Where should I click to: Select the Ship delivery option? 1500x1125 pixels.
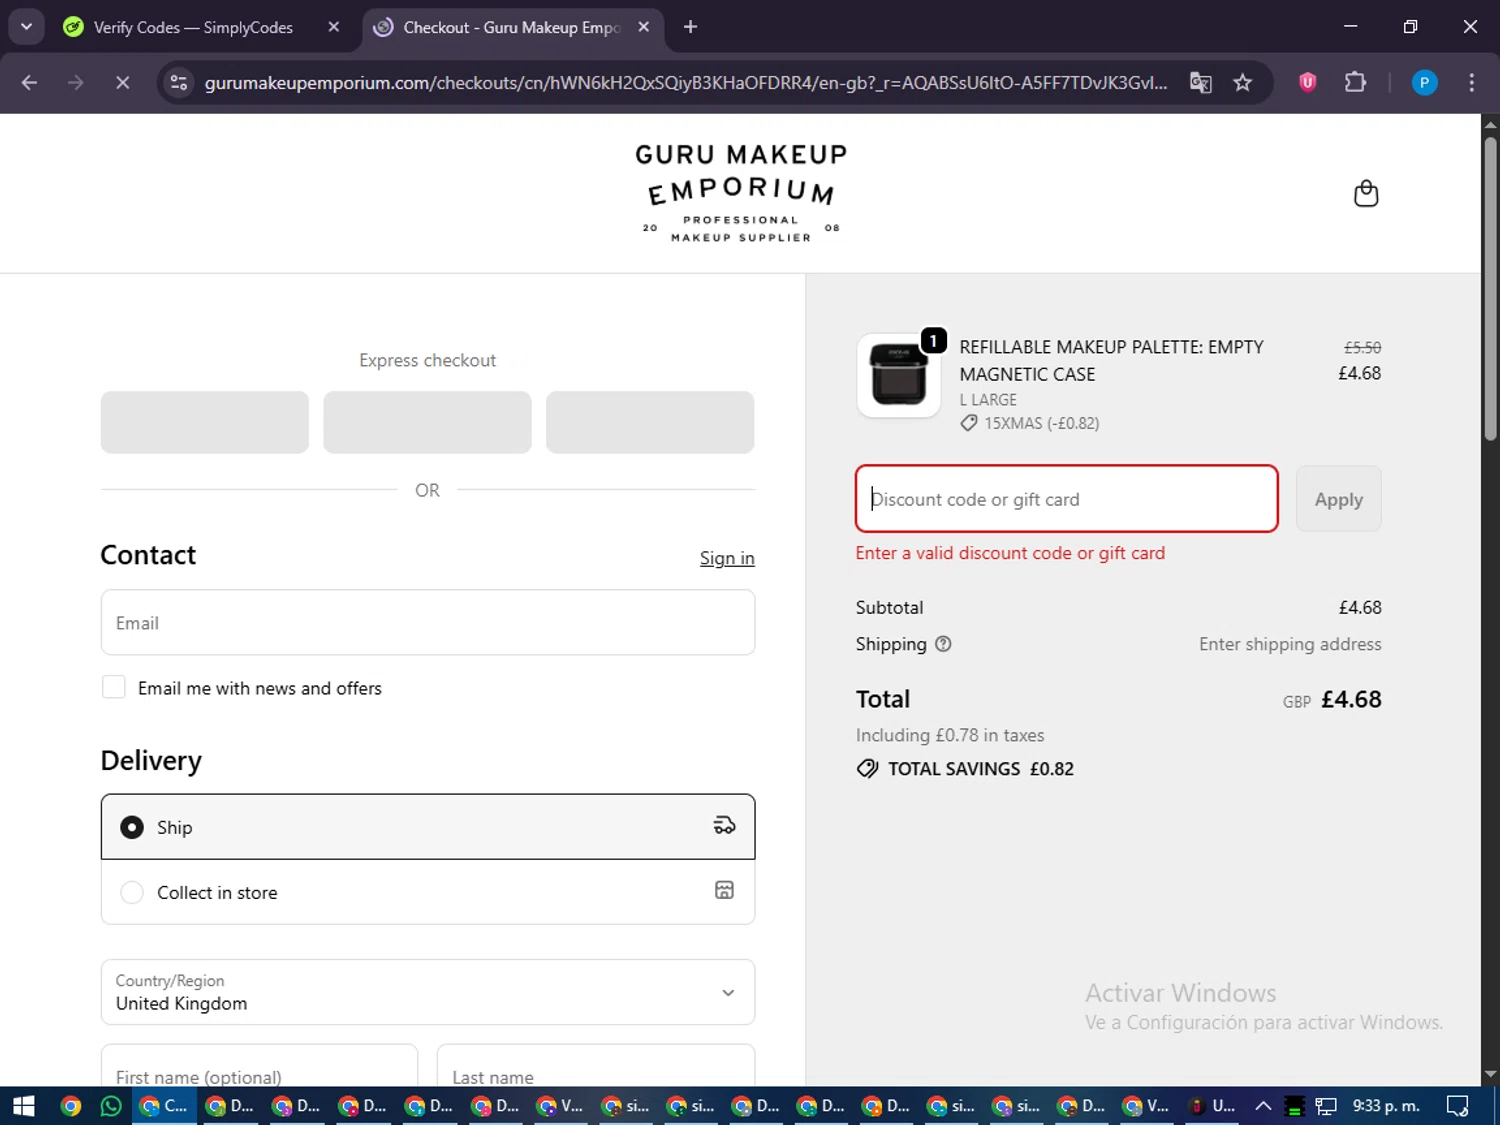click(x=428, y=827)
